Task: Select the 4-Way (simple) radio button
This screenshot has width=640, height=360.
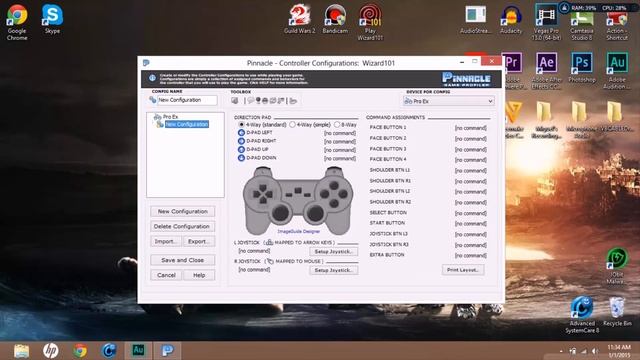Action: [x=292, y=124]
